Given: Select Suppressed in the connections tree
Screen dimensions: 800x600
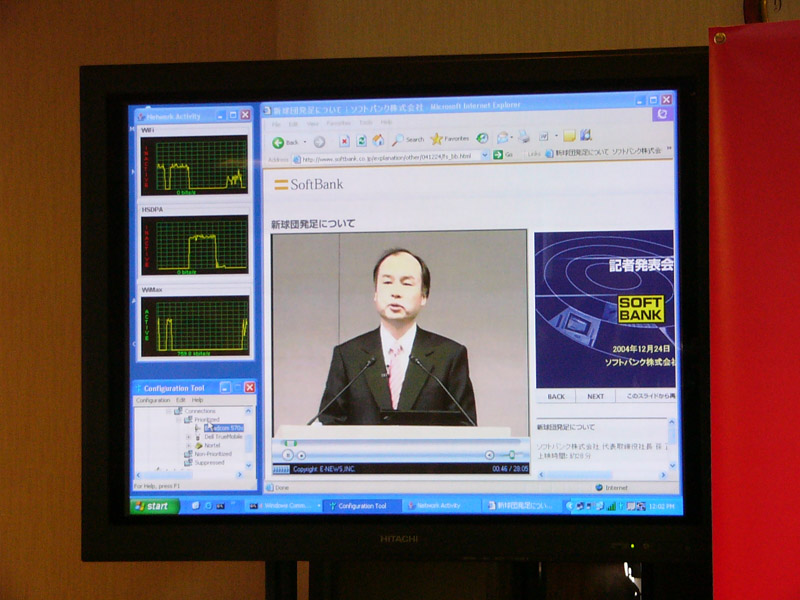Looking at the screenshot, I should pyautogui.click(x=209, y=463).
